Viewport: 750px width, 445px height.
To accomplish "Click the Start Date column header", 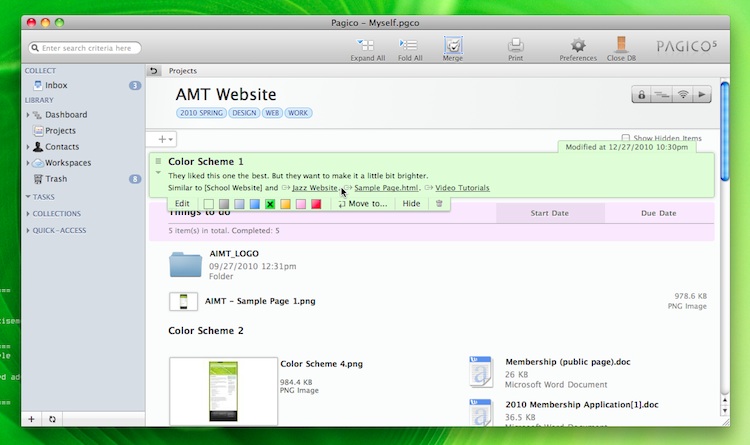I will tap(550, 213).
